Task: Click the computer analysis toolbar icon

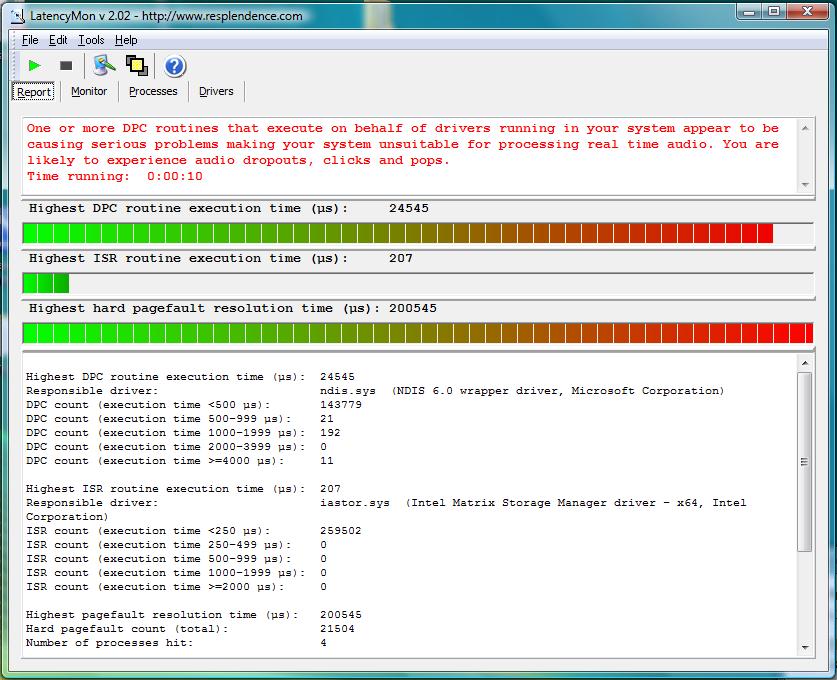Action: [x=104, y=66]
